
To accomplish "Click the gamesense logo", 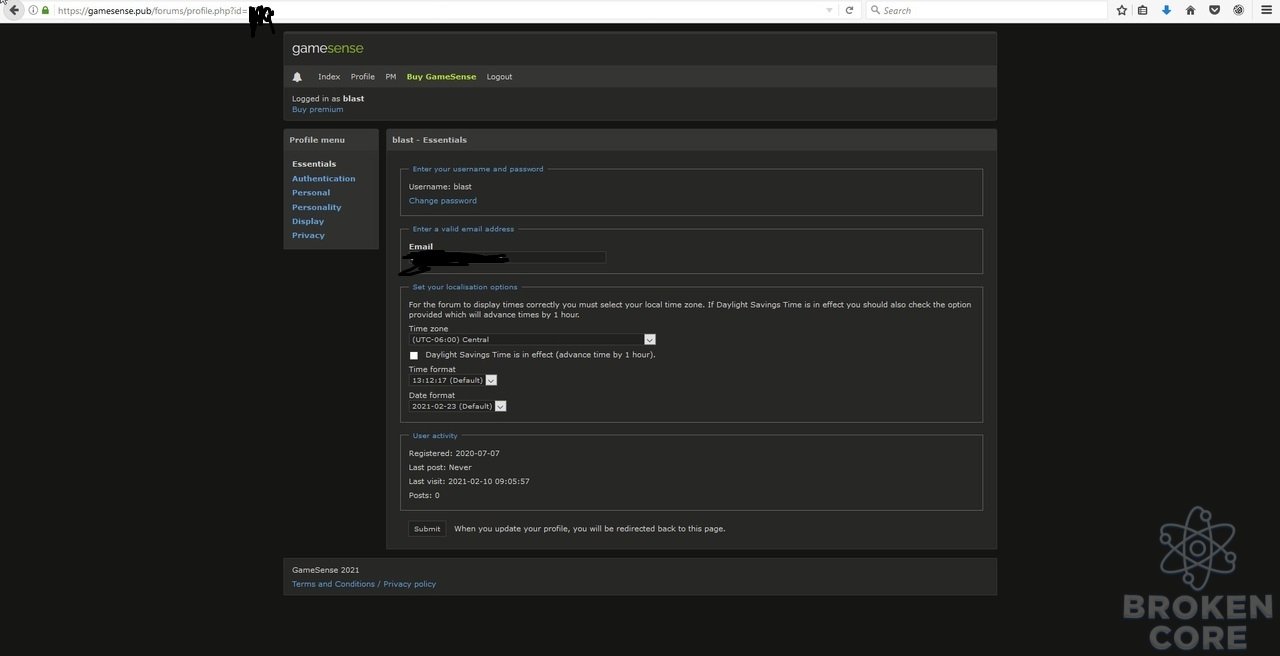I will click(x=327, y=48).
